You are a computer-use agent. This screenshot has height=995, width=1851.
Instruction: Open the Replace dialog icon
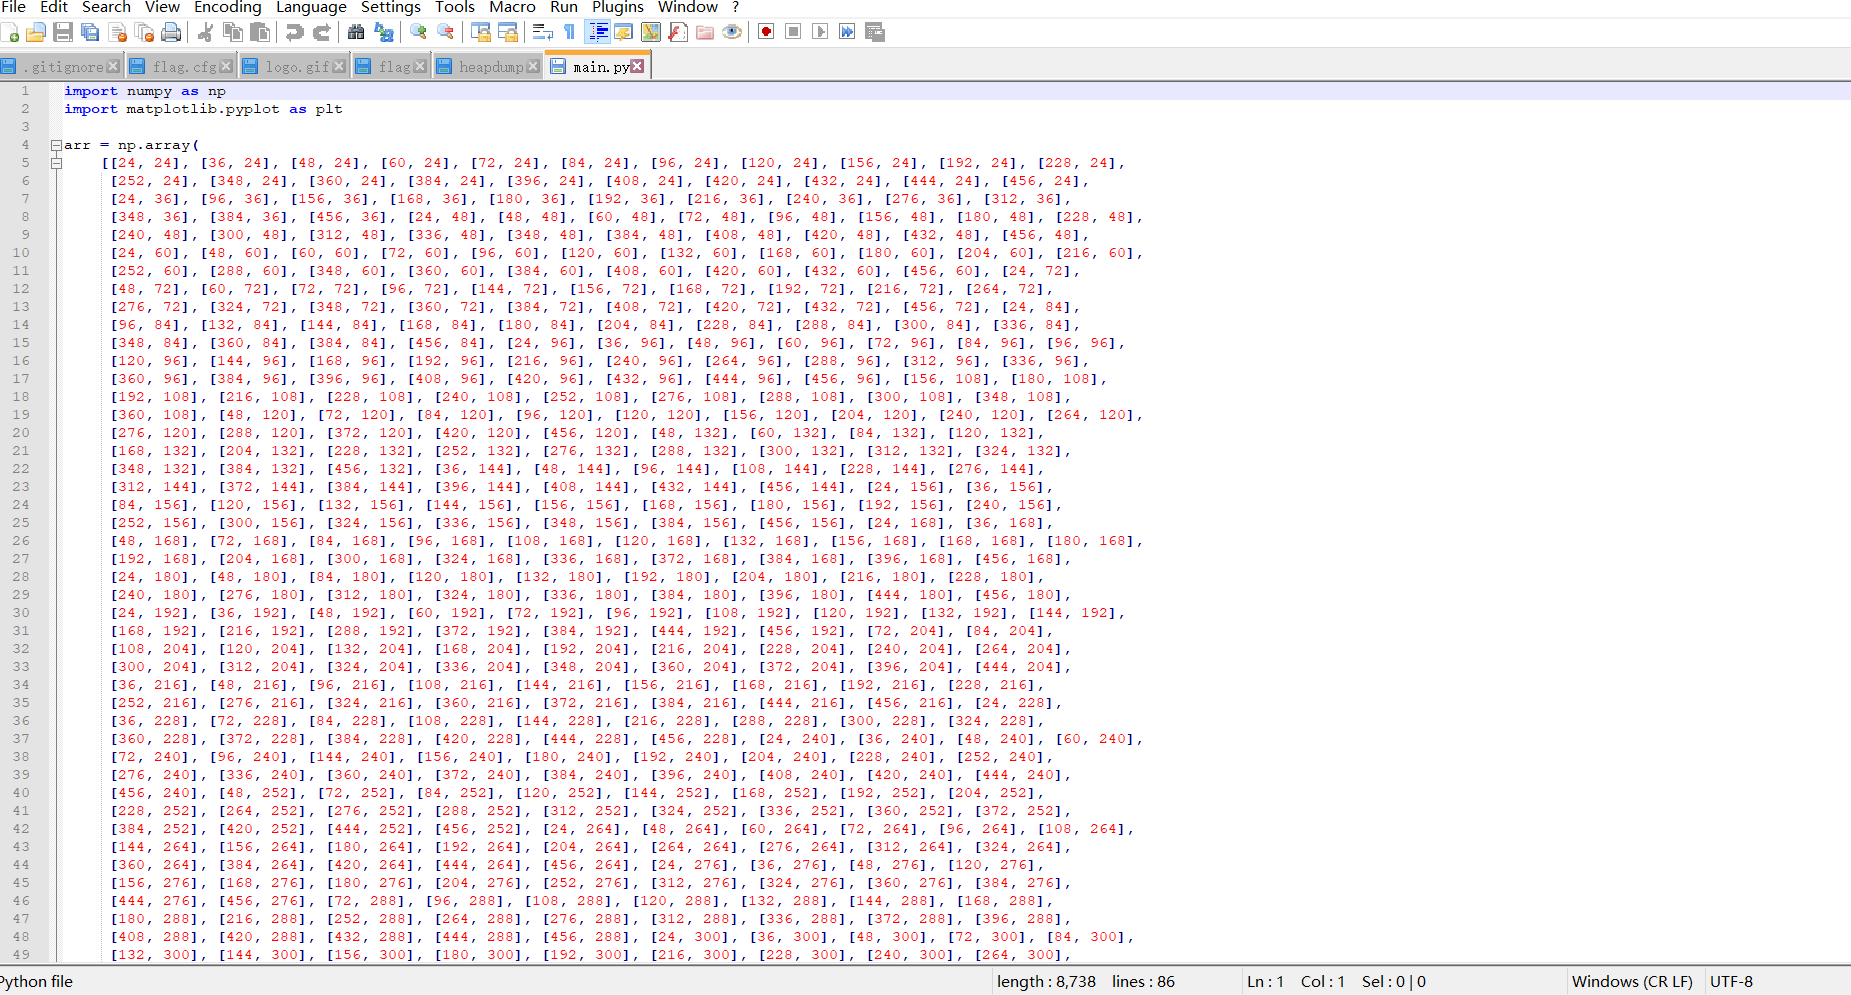[383, 33]
